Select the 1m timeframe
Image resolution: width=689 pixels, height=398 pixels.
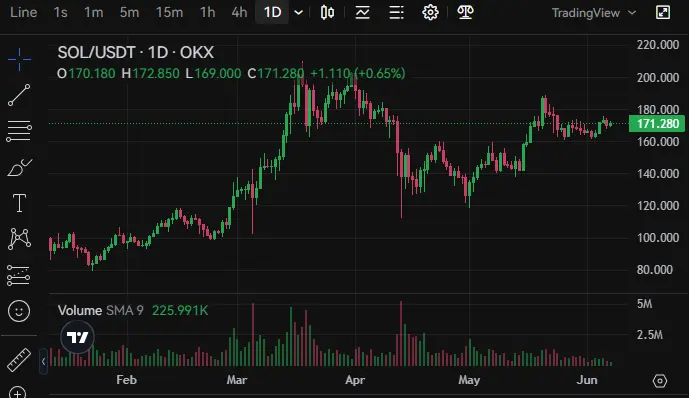(94, 12)
